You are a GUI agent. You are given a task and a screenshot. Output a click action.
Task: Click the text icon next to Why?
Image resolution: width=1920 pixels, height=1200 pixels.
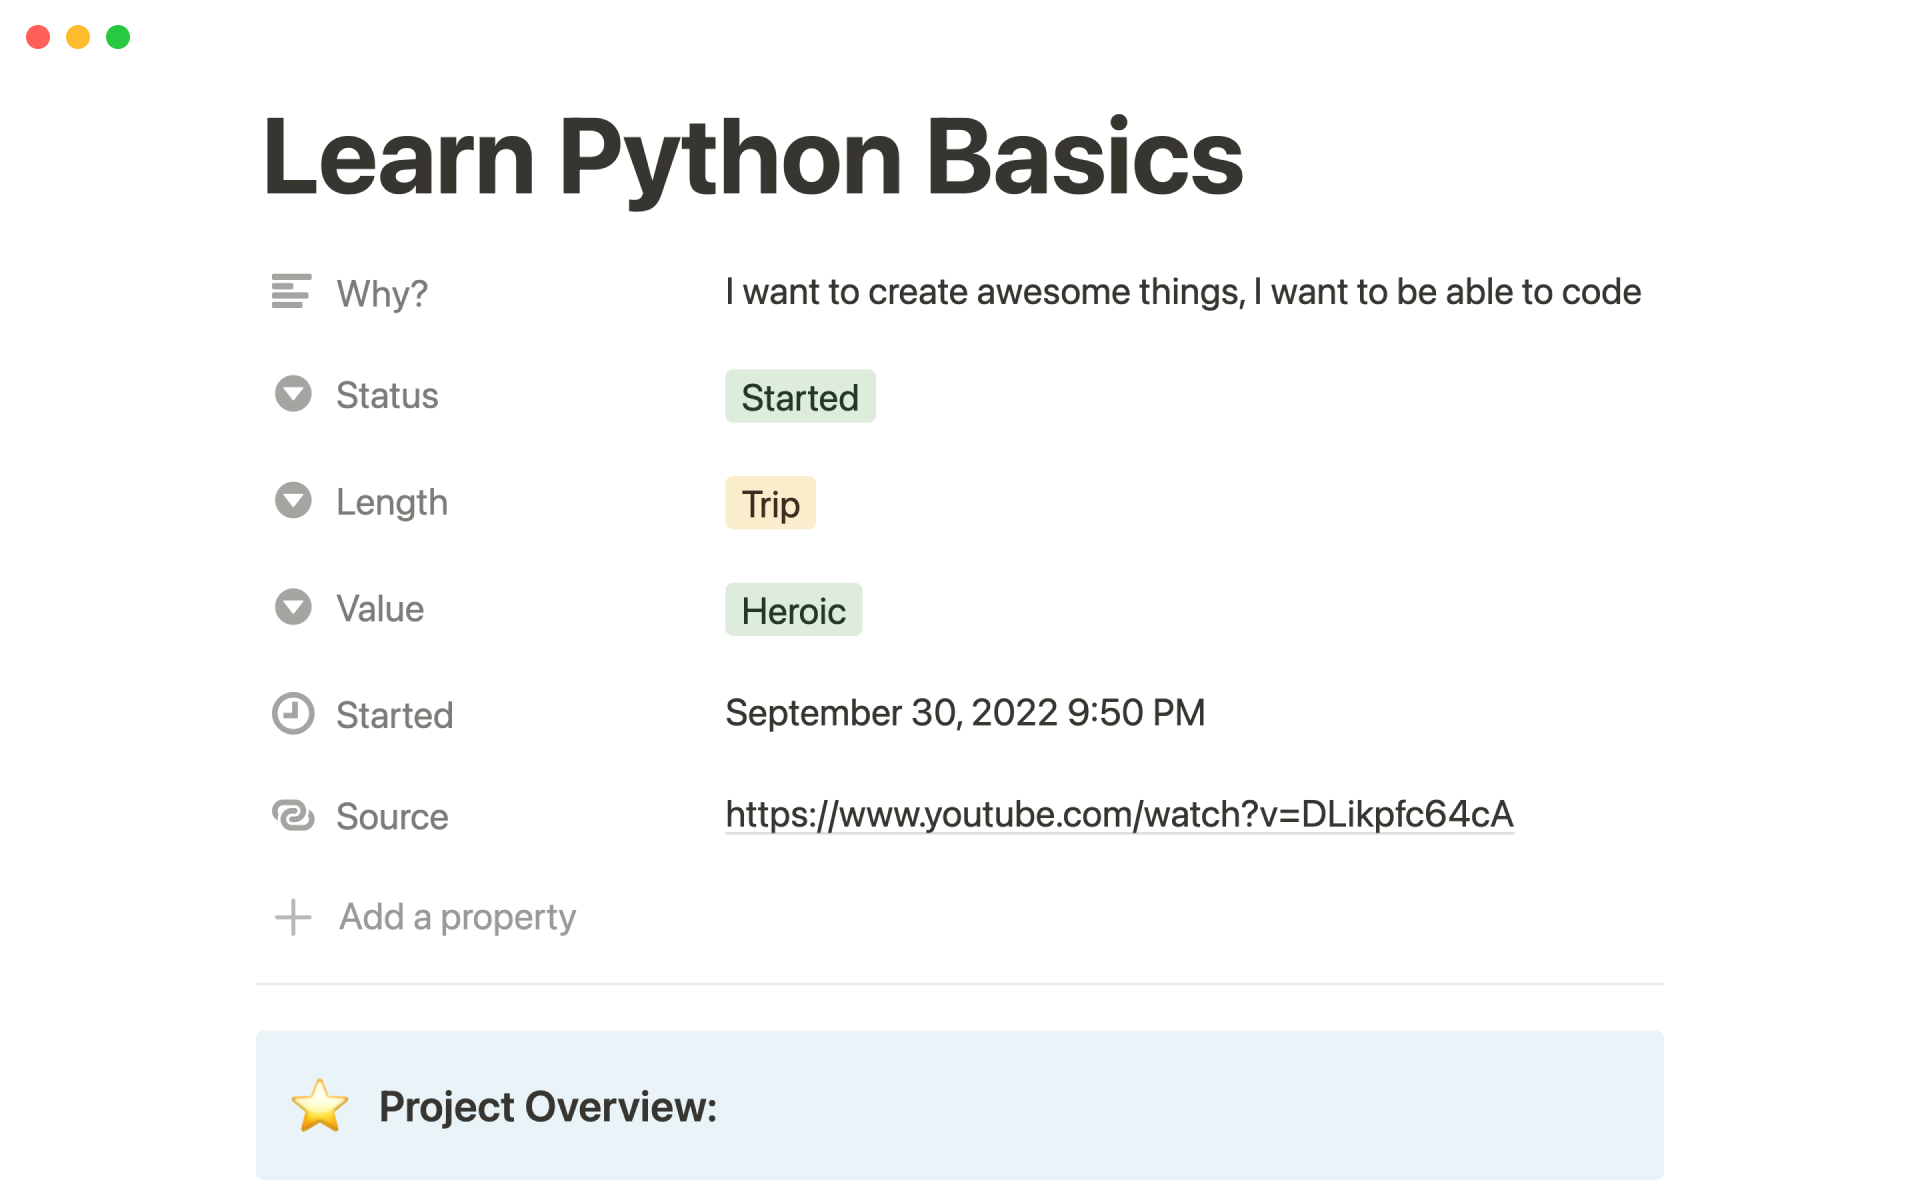tap(291, 291)
